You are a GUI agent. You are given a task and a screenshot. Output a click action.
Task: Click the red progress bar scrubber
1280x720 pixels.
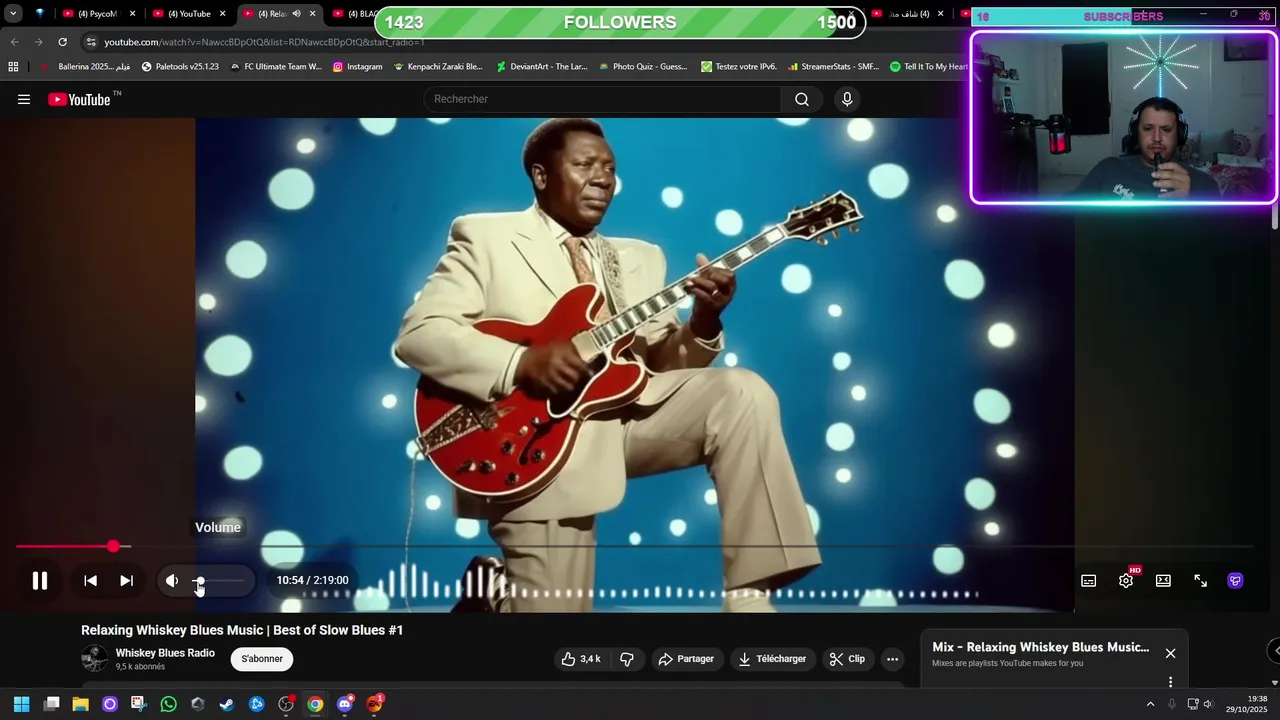[113, 546]
